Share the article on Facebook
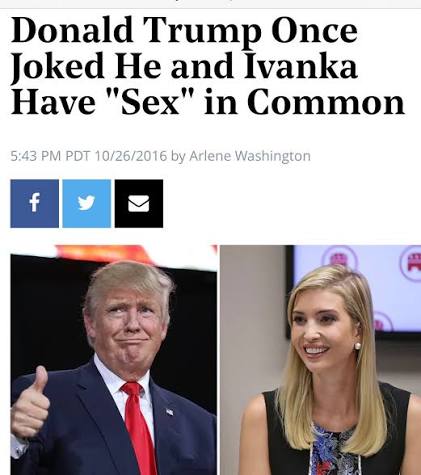This screenshot has height=475, width=421. point(35,204)
